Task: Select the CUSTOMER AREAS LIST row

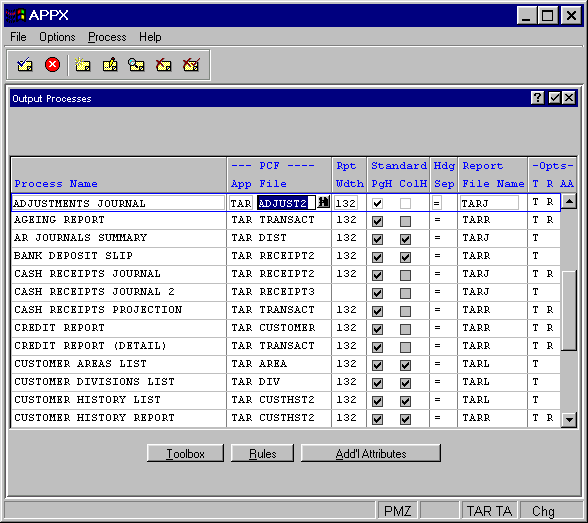Action: click(x=286, y=364)
